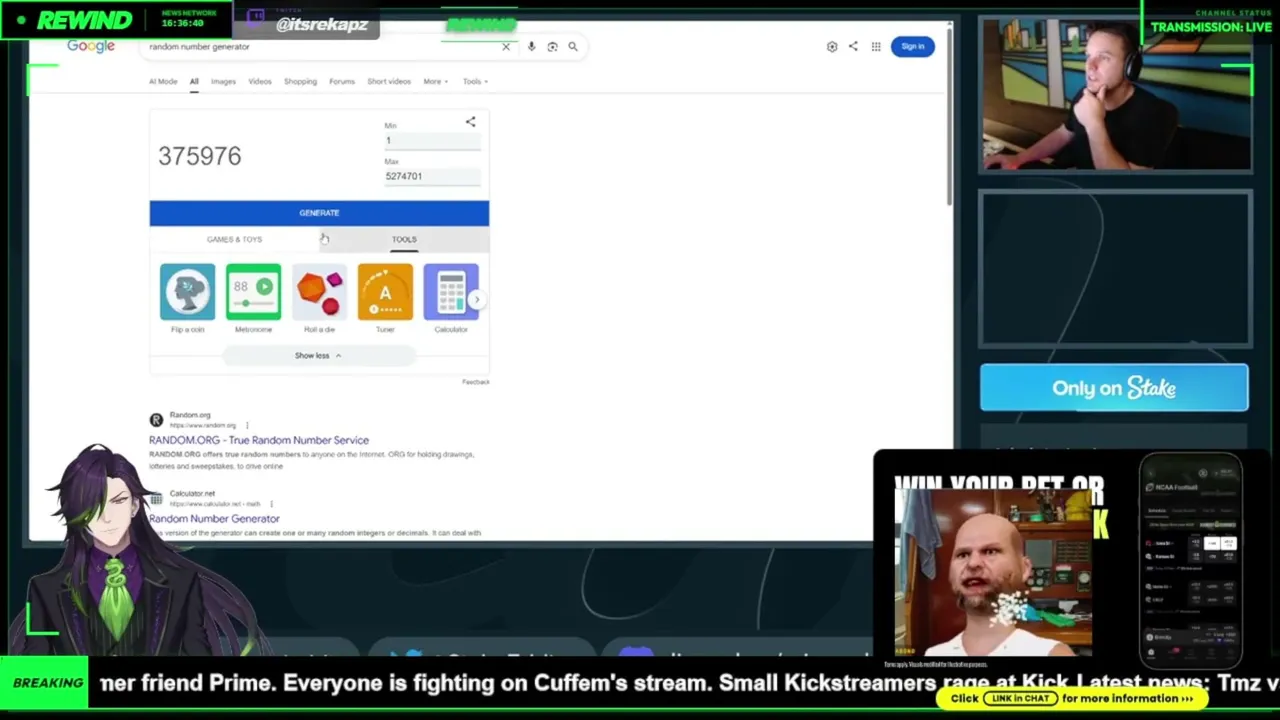Click the share icon beside the settings gear
Image resolution: width=1280 pixels, height=720 pixels.
coord(853,46)
